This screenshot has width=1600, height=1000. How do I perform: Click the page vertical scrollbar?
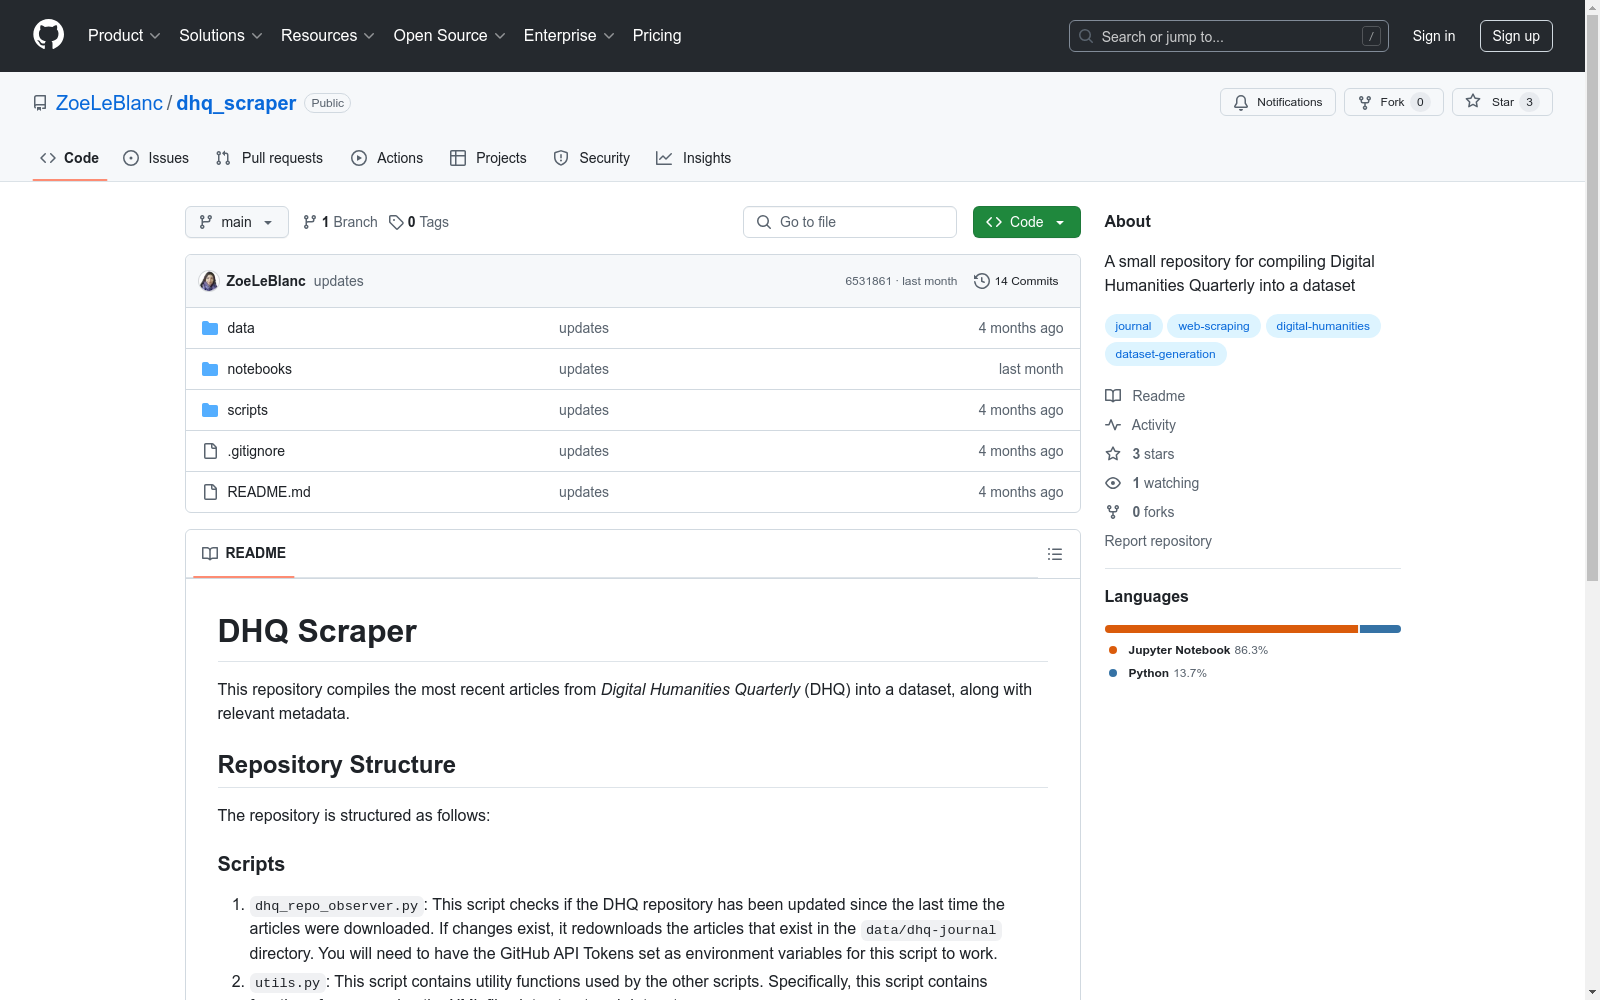tap(1593, 300)
